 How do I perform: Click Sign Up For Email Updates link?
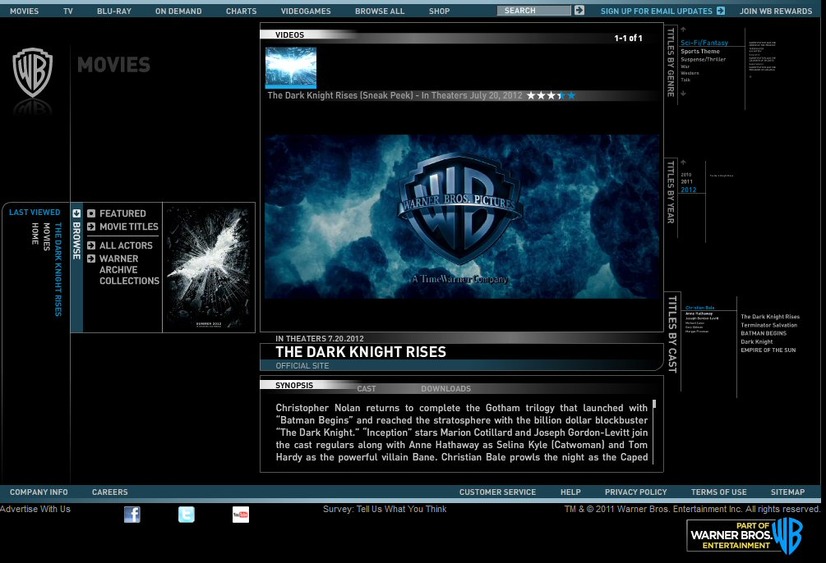point(656,11)
